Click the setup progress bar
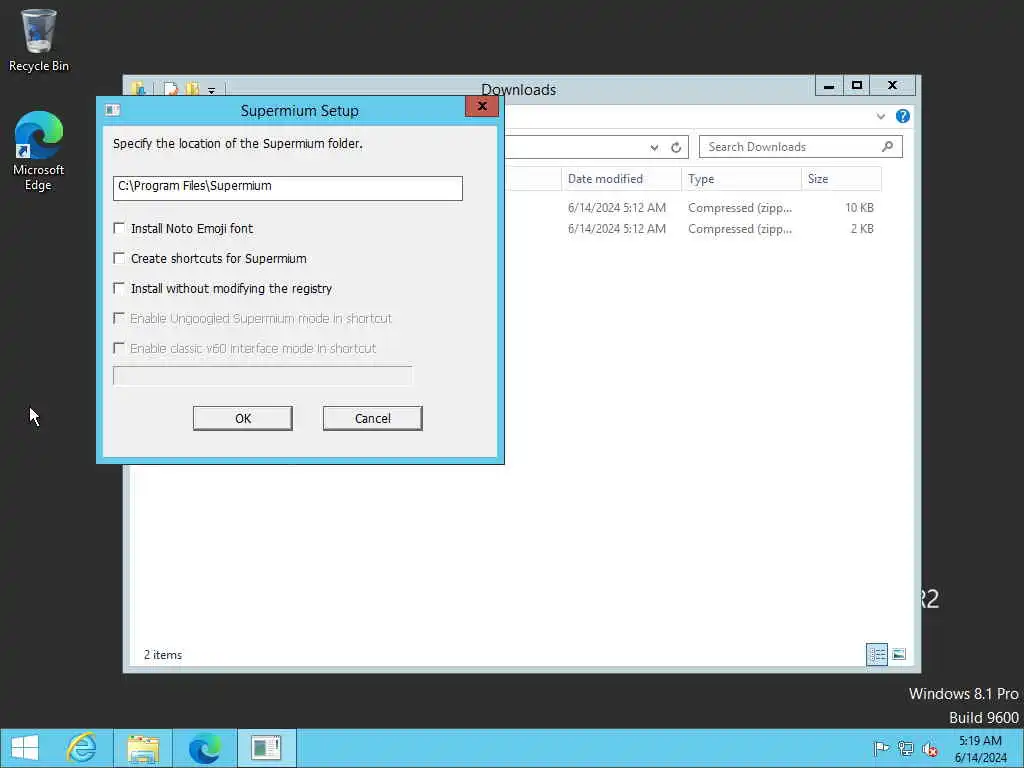This screenshot has width=1024, height=768. pyautogui.click(x=263, y=376)
